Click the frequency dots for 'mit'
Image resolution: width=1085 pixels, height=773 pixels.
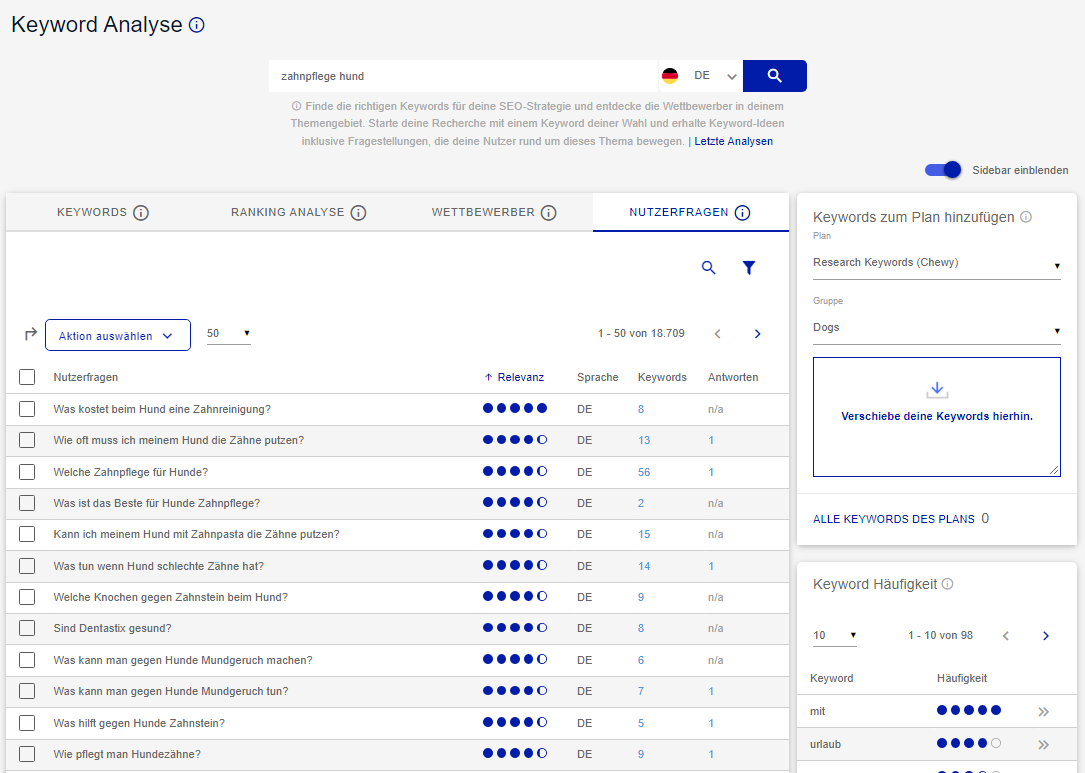tap(969, 710)
